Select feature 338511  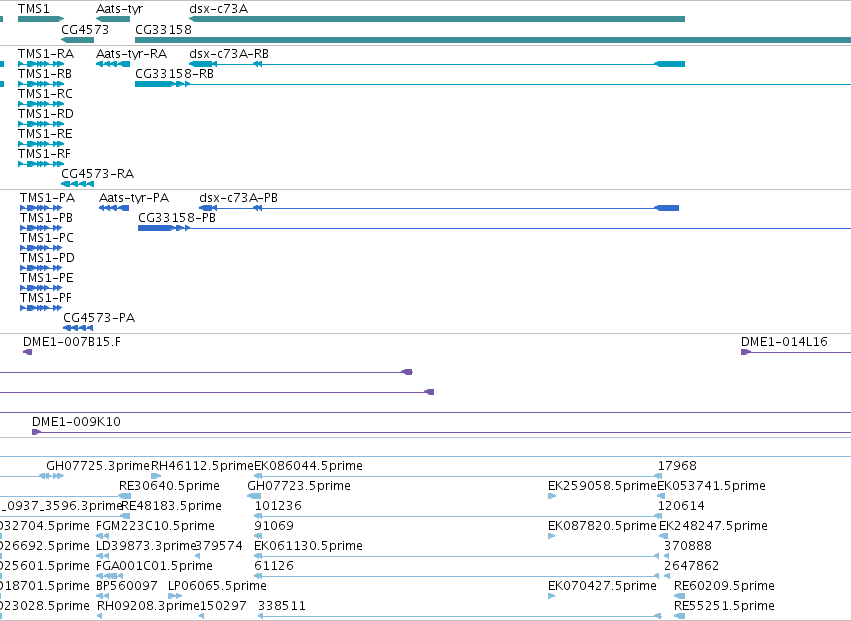282,606
